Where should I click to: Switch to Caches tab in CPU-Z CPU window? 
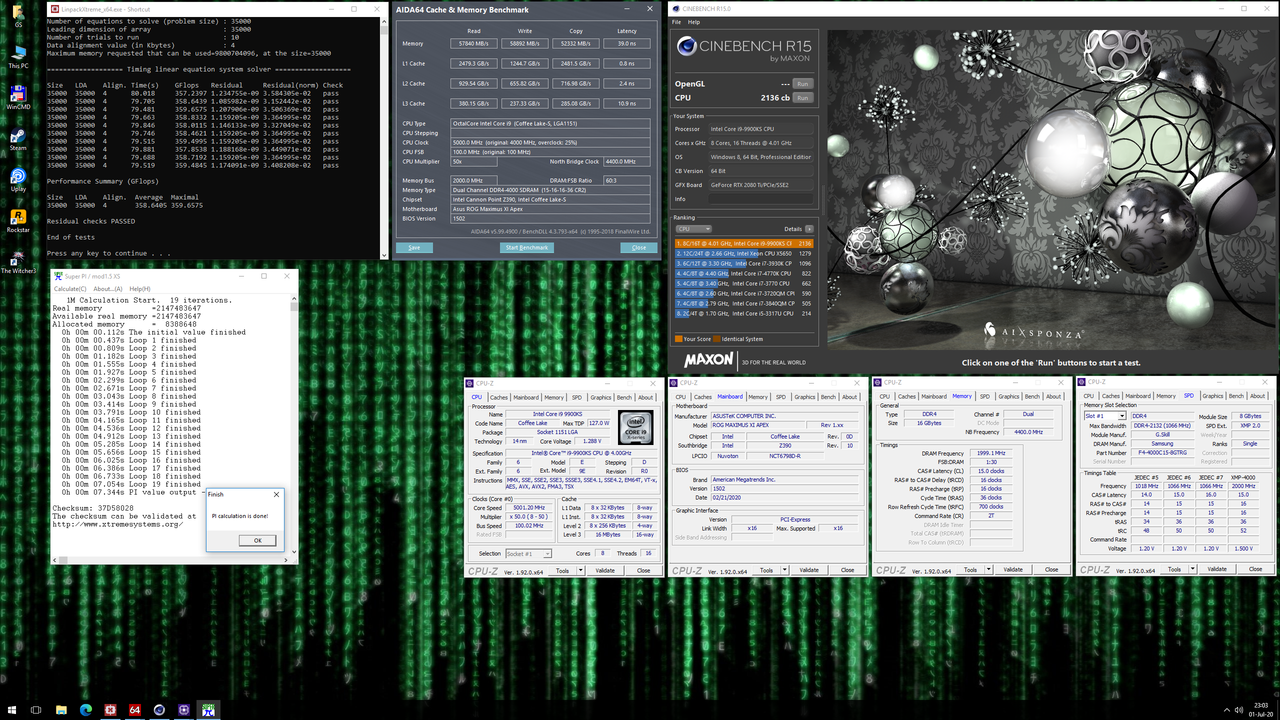click(x=499, y=397)
